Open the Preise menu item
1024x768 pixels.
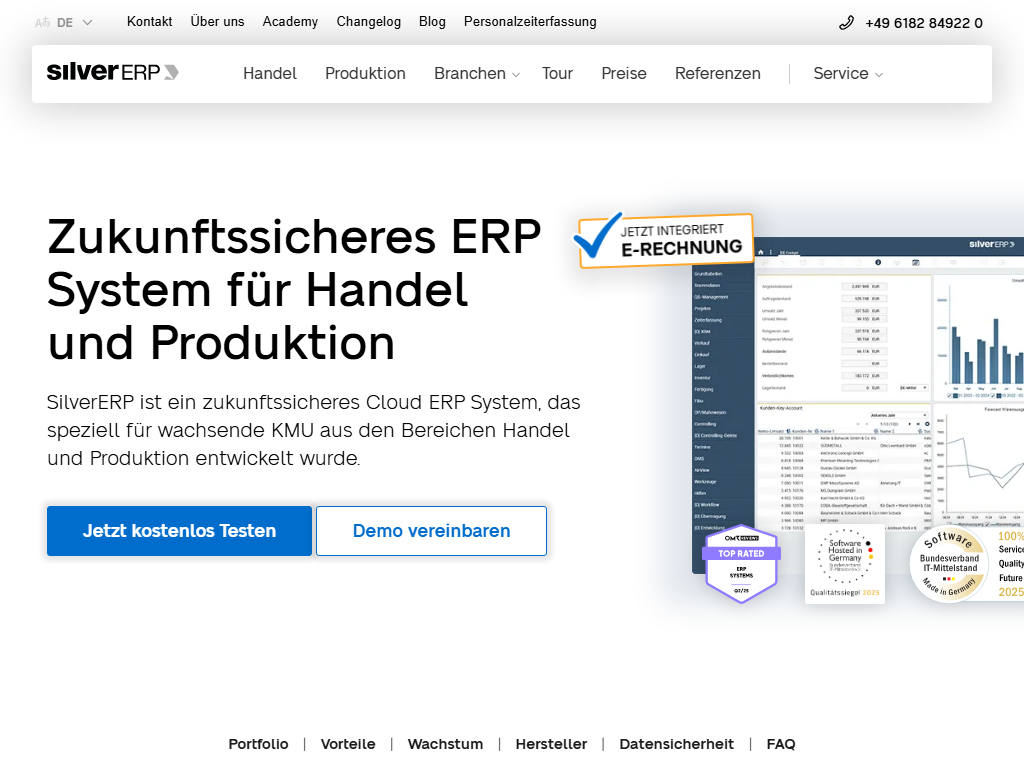point(624,73)
